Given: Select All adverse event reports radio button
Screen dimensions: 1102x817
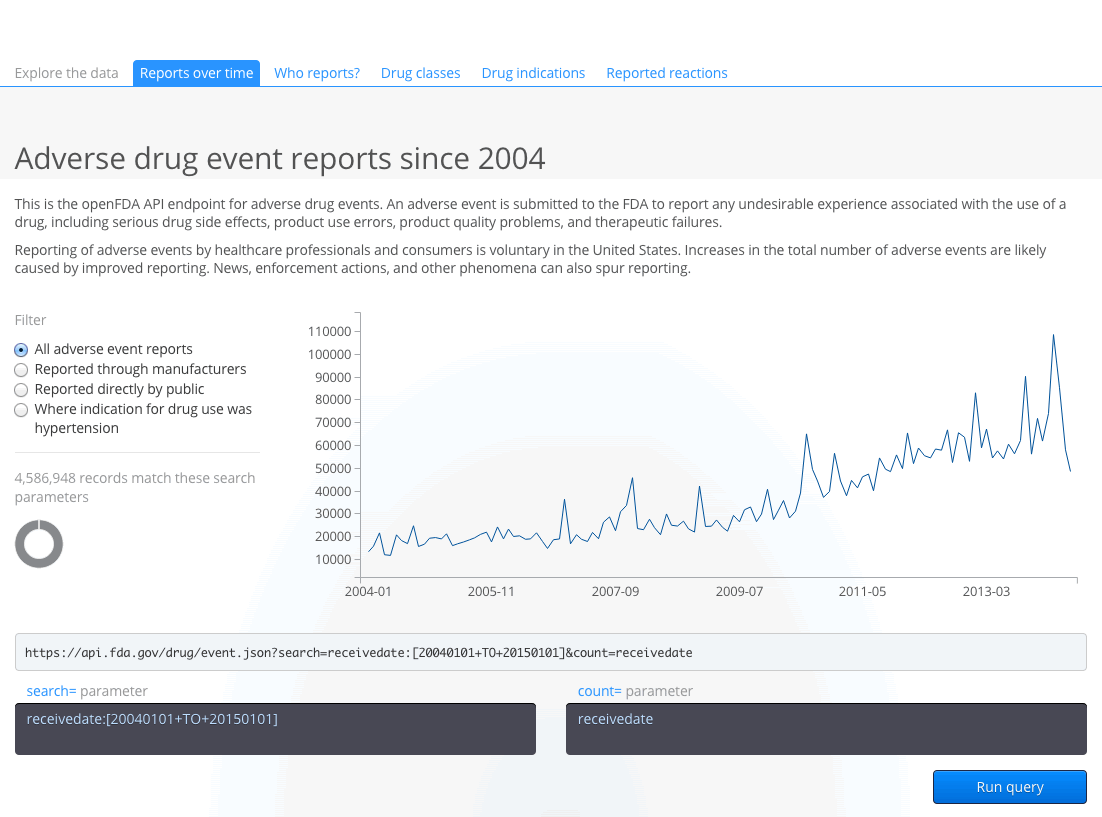Looking at the screenshot, I should 21,350.
